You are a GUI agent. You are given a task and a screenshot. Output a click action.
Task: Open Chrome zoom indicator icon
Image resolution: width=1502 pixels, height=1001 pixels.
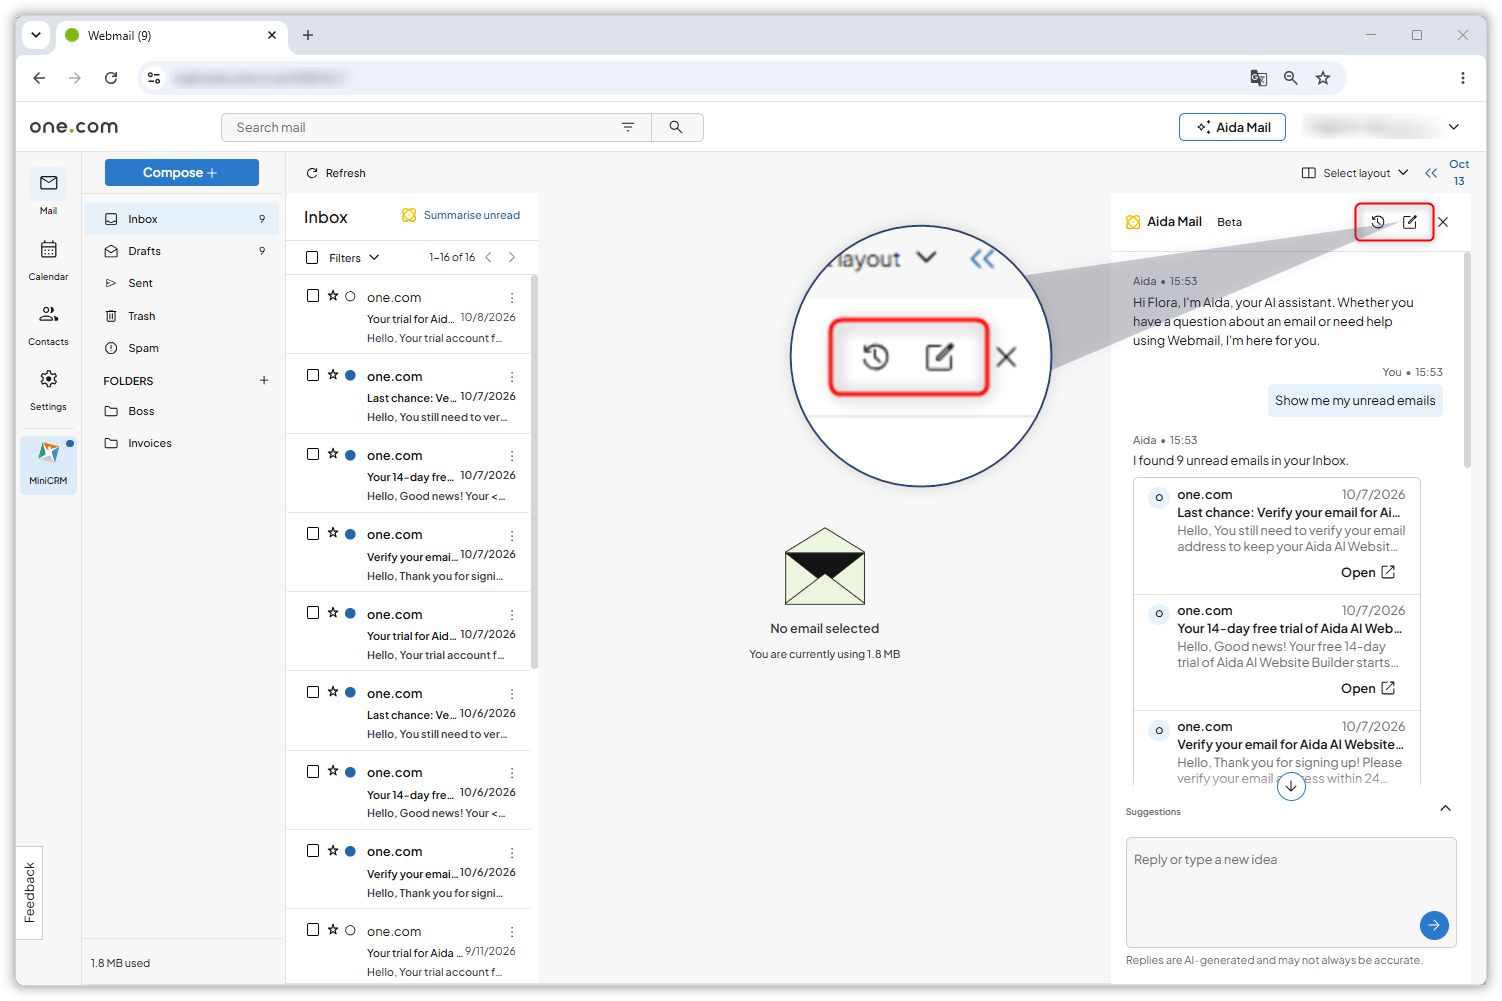pyautogui.click(x=1291, y=78)
